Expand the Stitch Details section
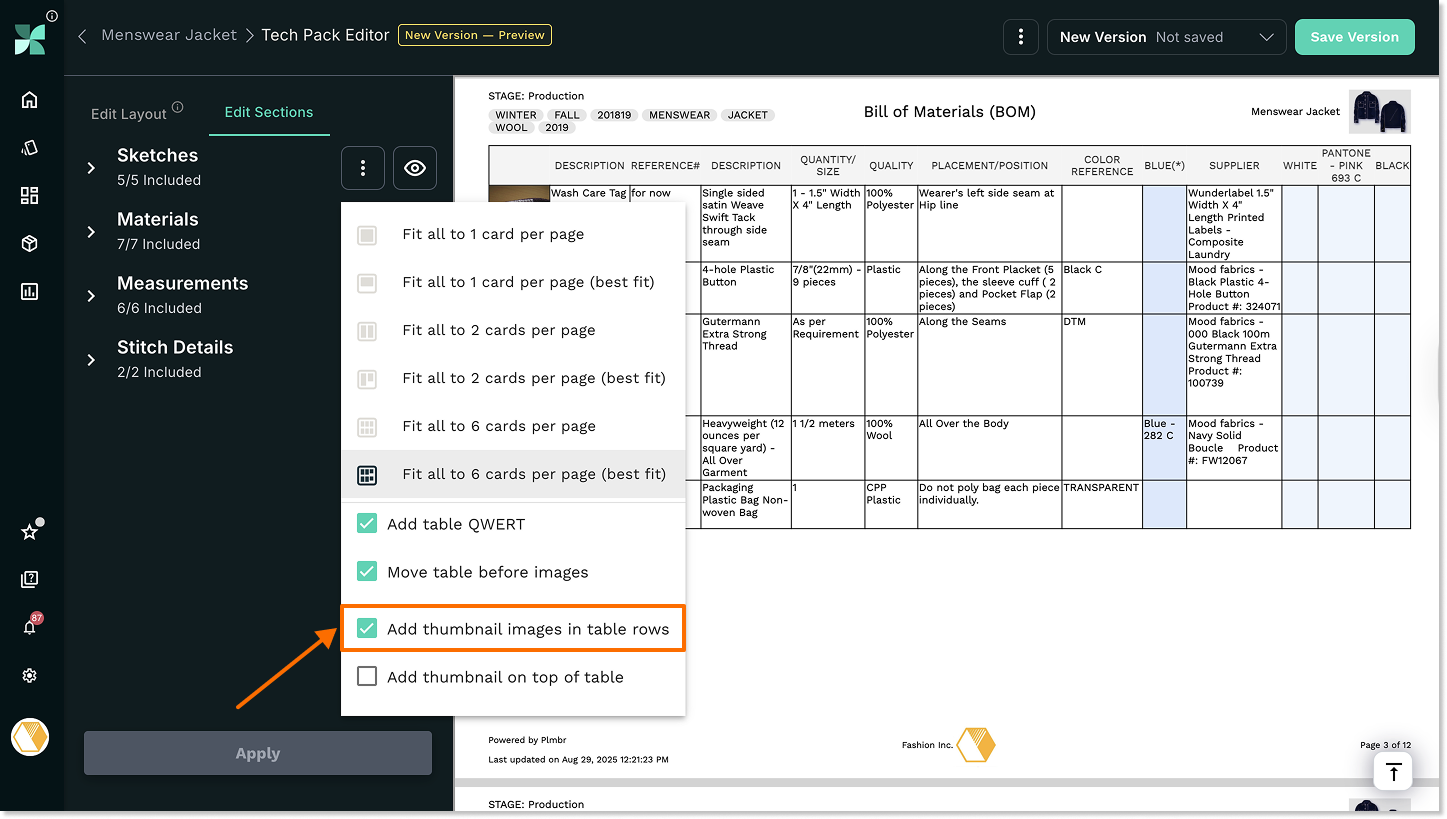The image size is (1447, 819). (91, 360)
